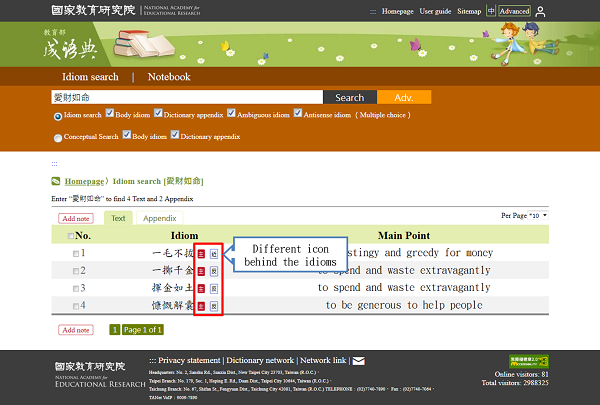The height and width of the screenshot is (405, 600).
Task: Click the idiom search input field
Action: tap(186, 98)
